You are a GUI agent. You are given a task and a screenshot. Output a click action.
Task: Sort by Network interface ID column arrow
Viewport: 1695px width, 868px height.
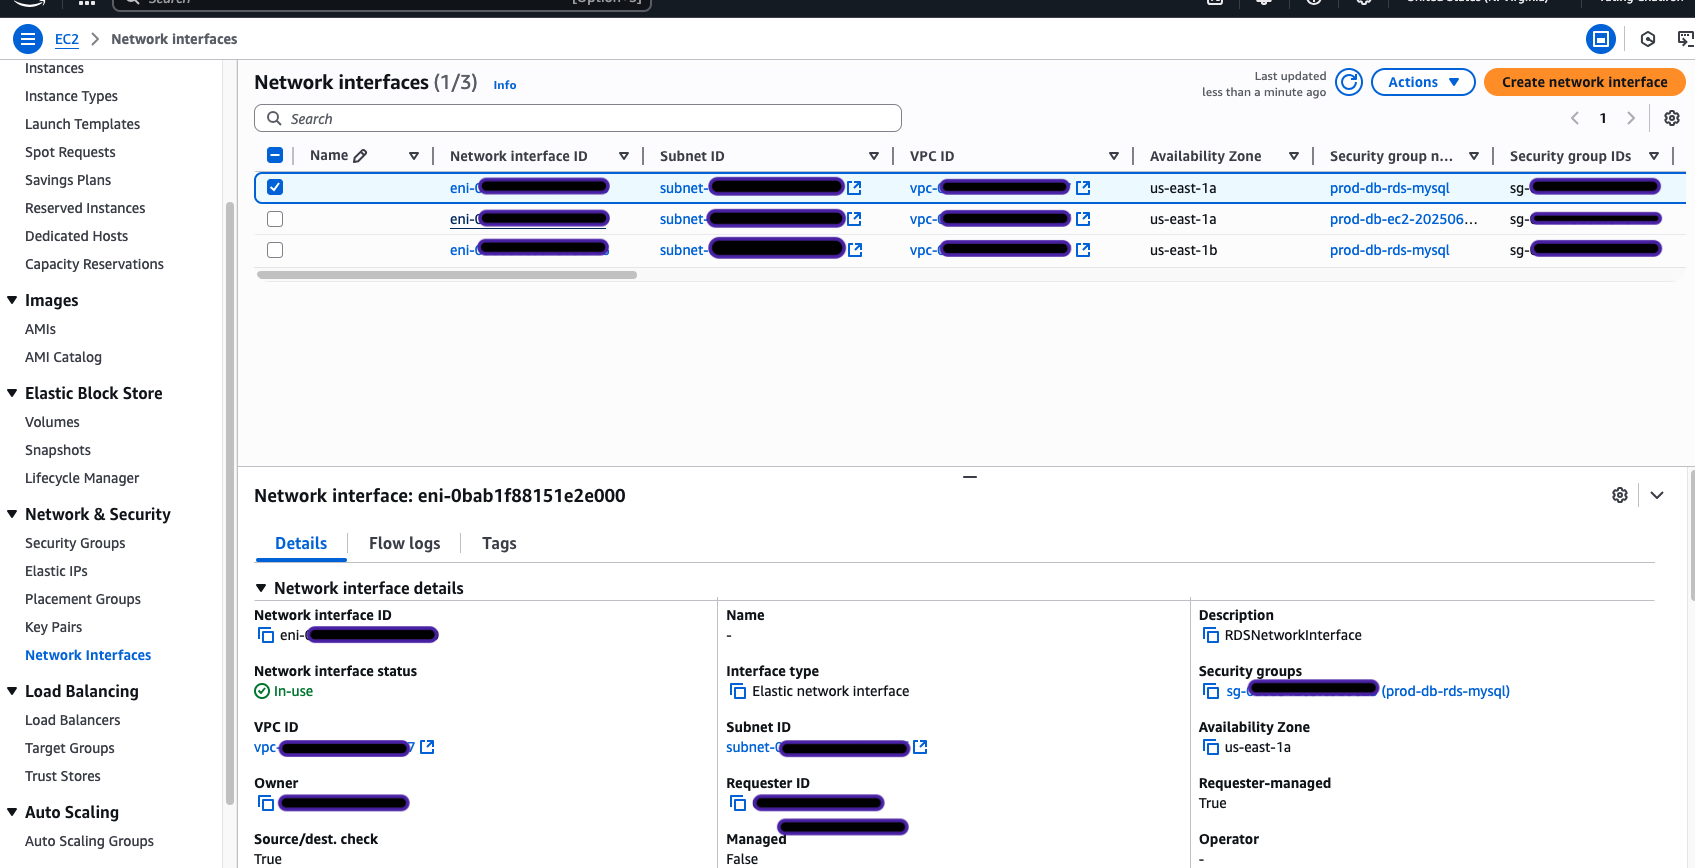pos(624,156)
